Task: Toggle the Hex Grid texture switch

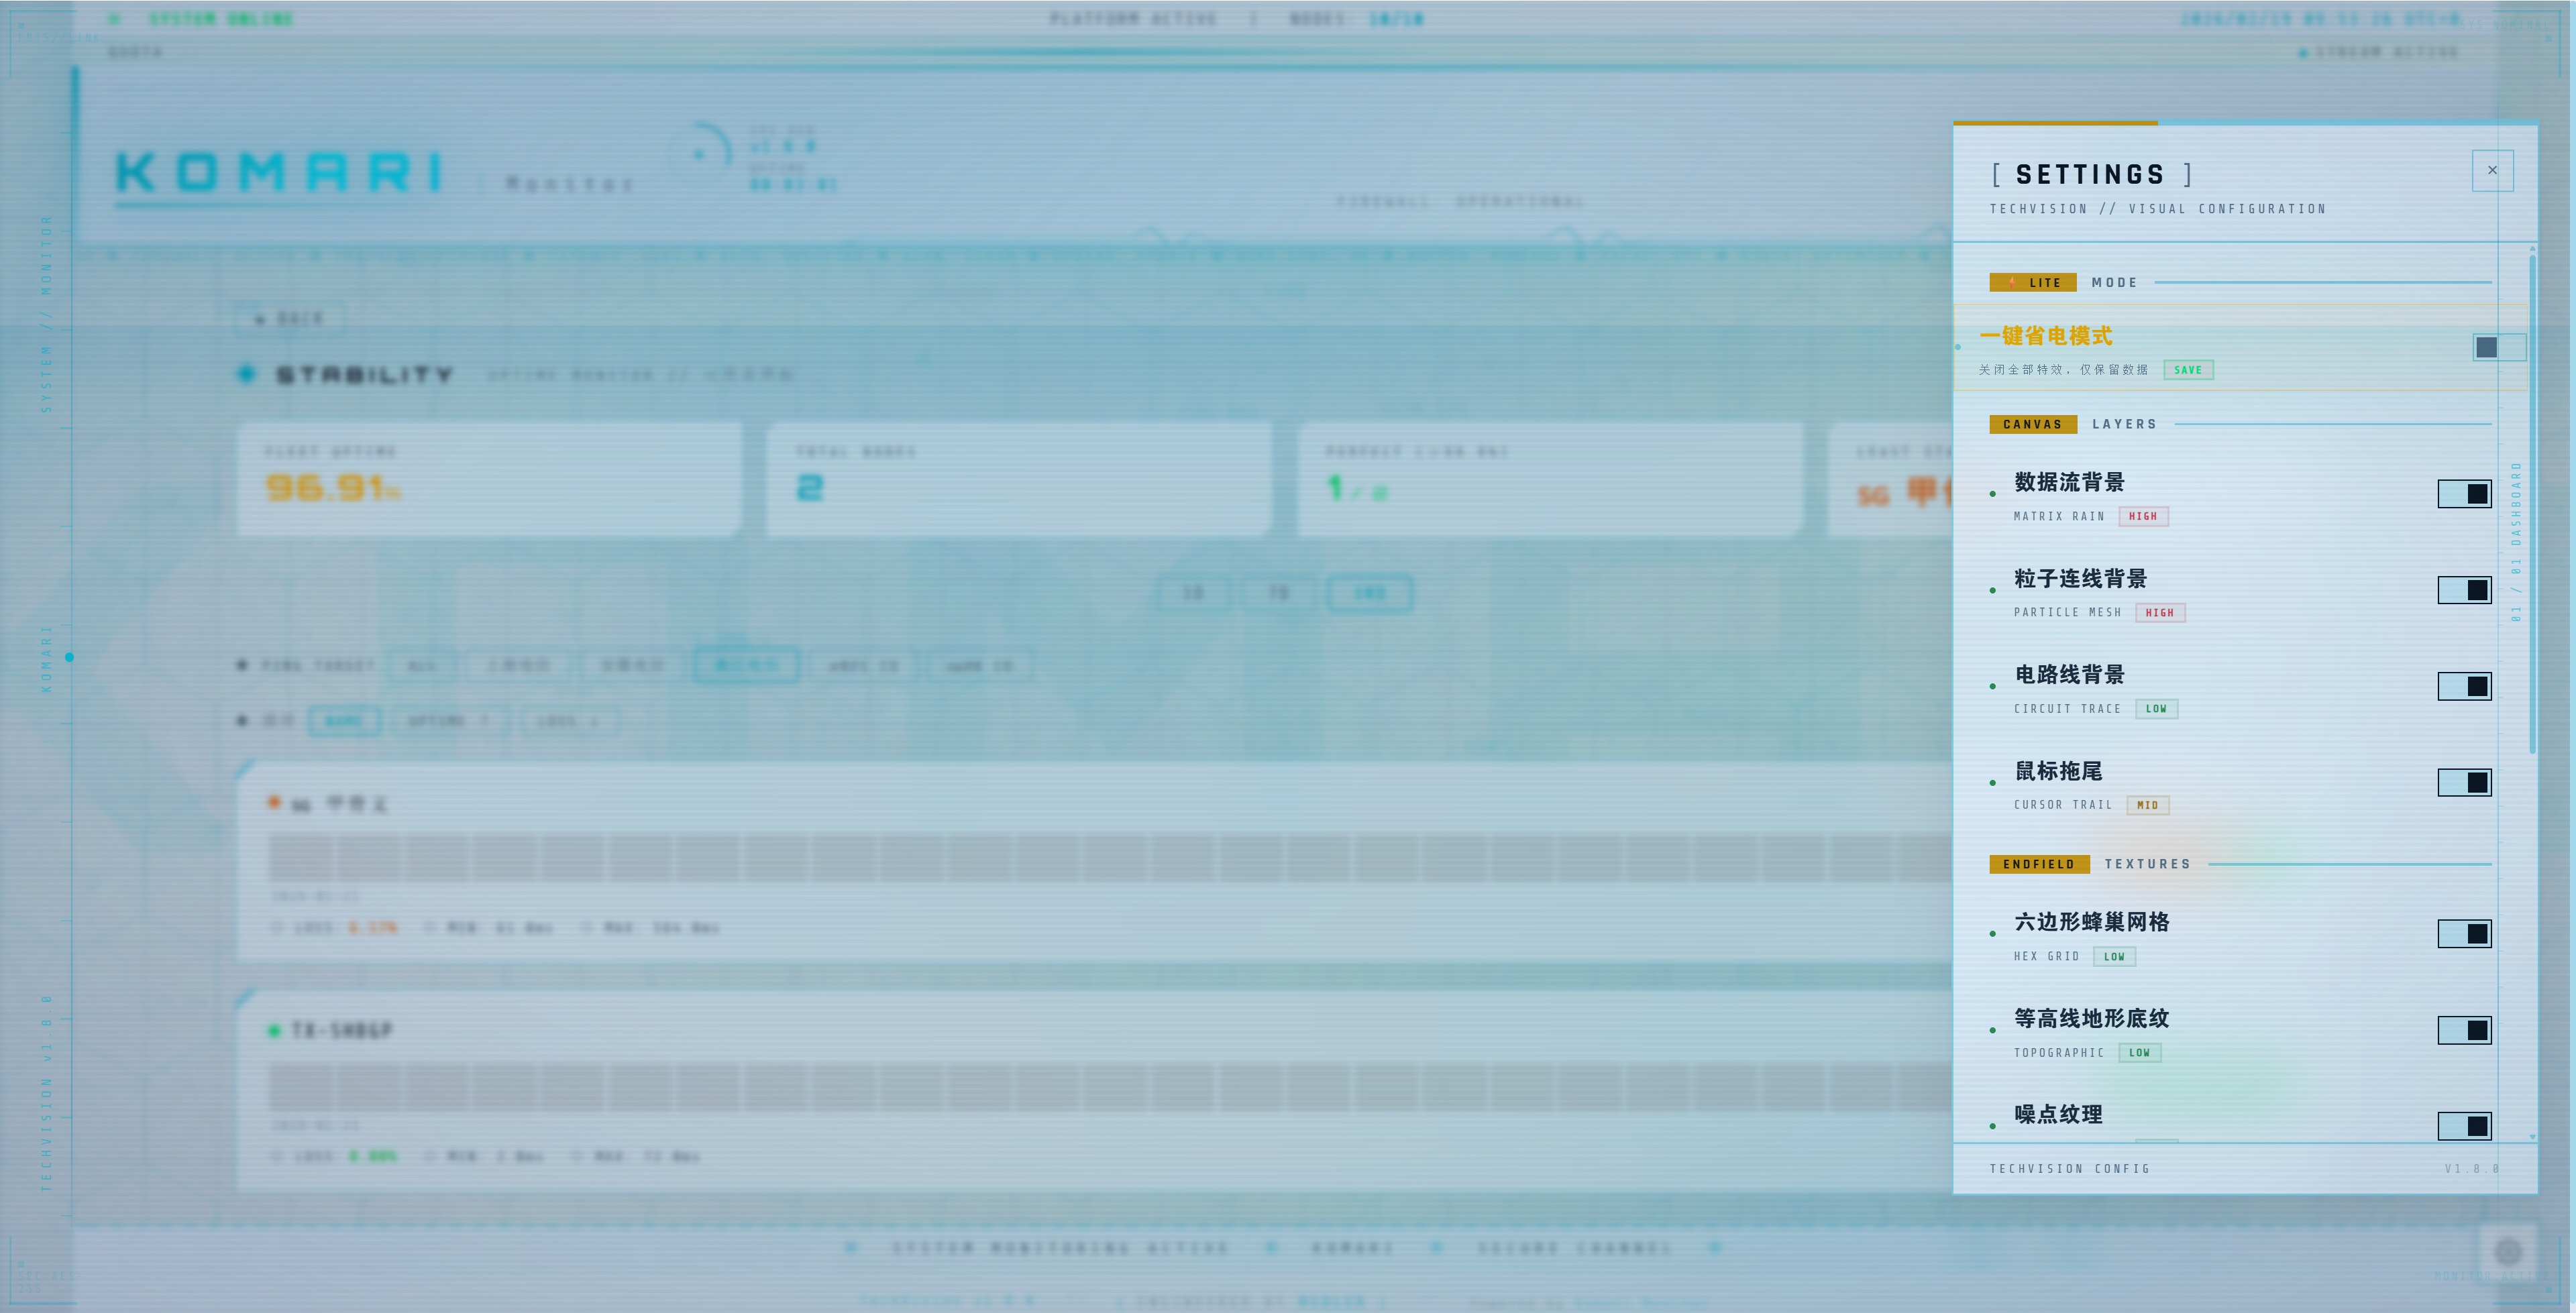Action: point(2464,934)
